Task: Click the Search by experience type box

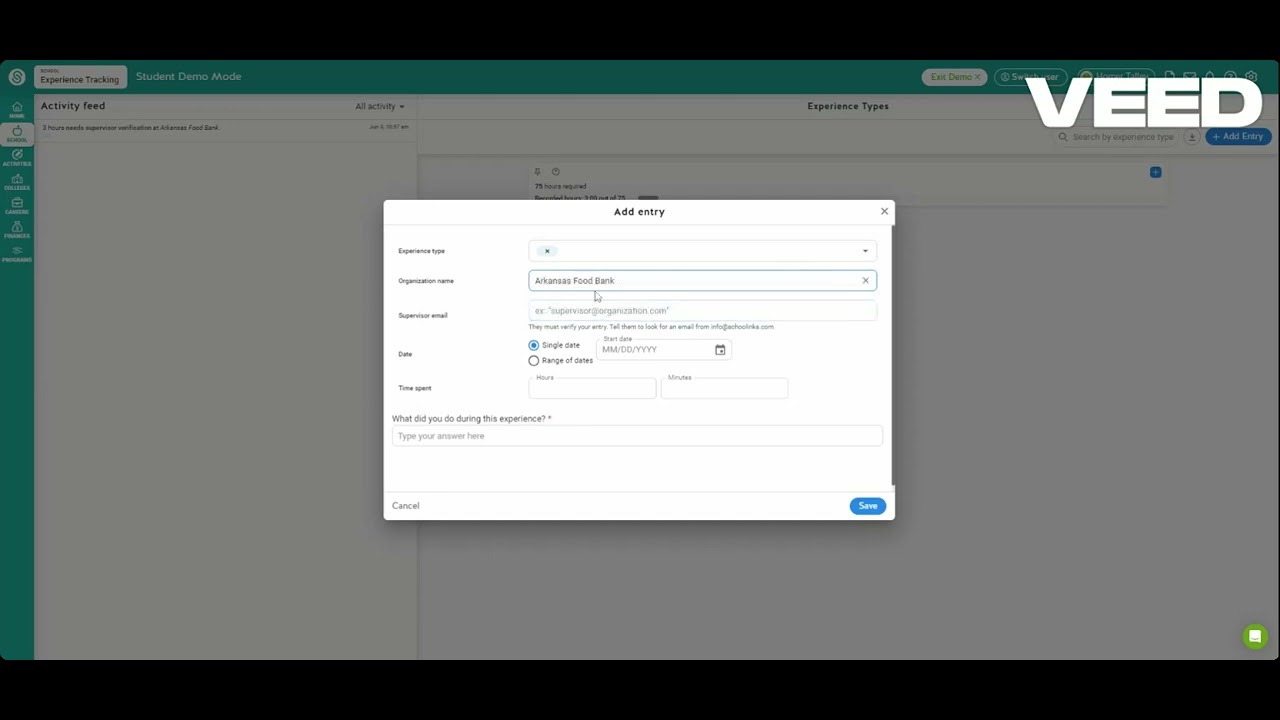Action: [1118, 137]
